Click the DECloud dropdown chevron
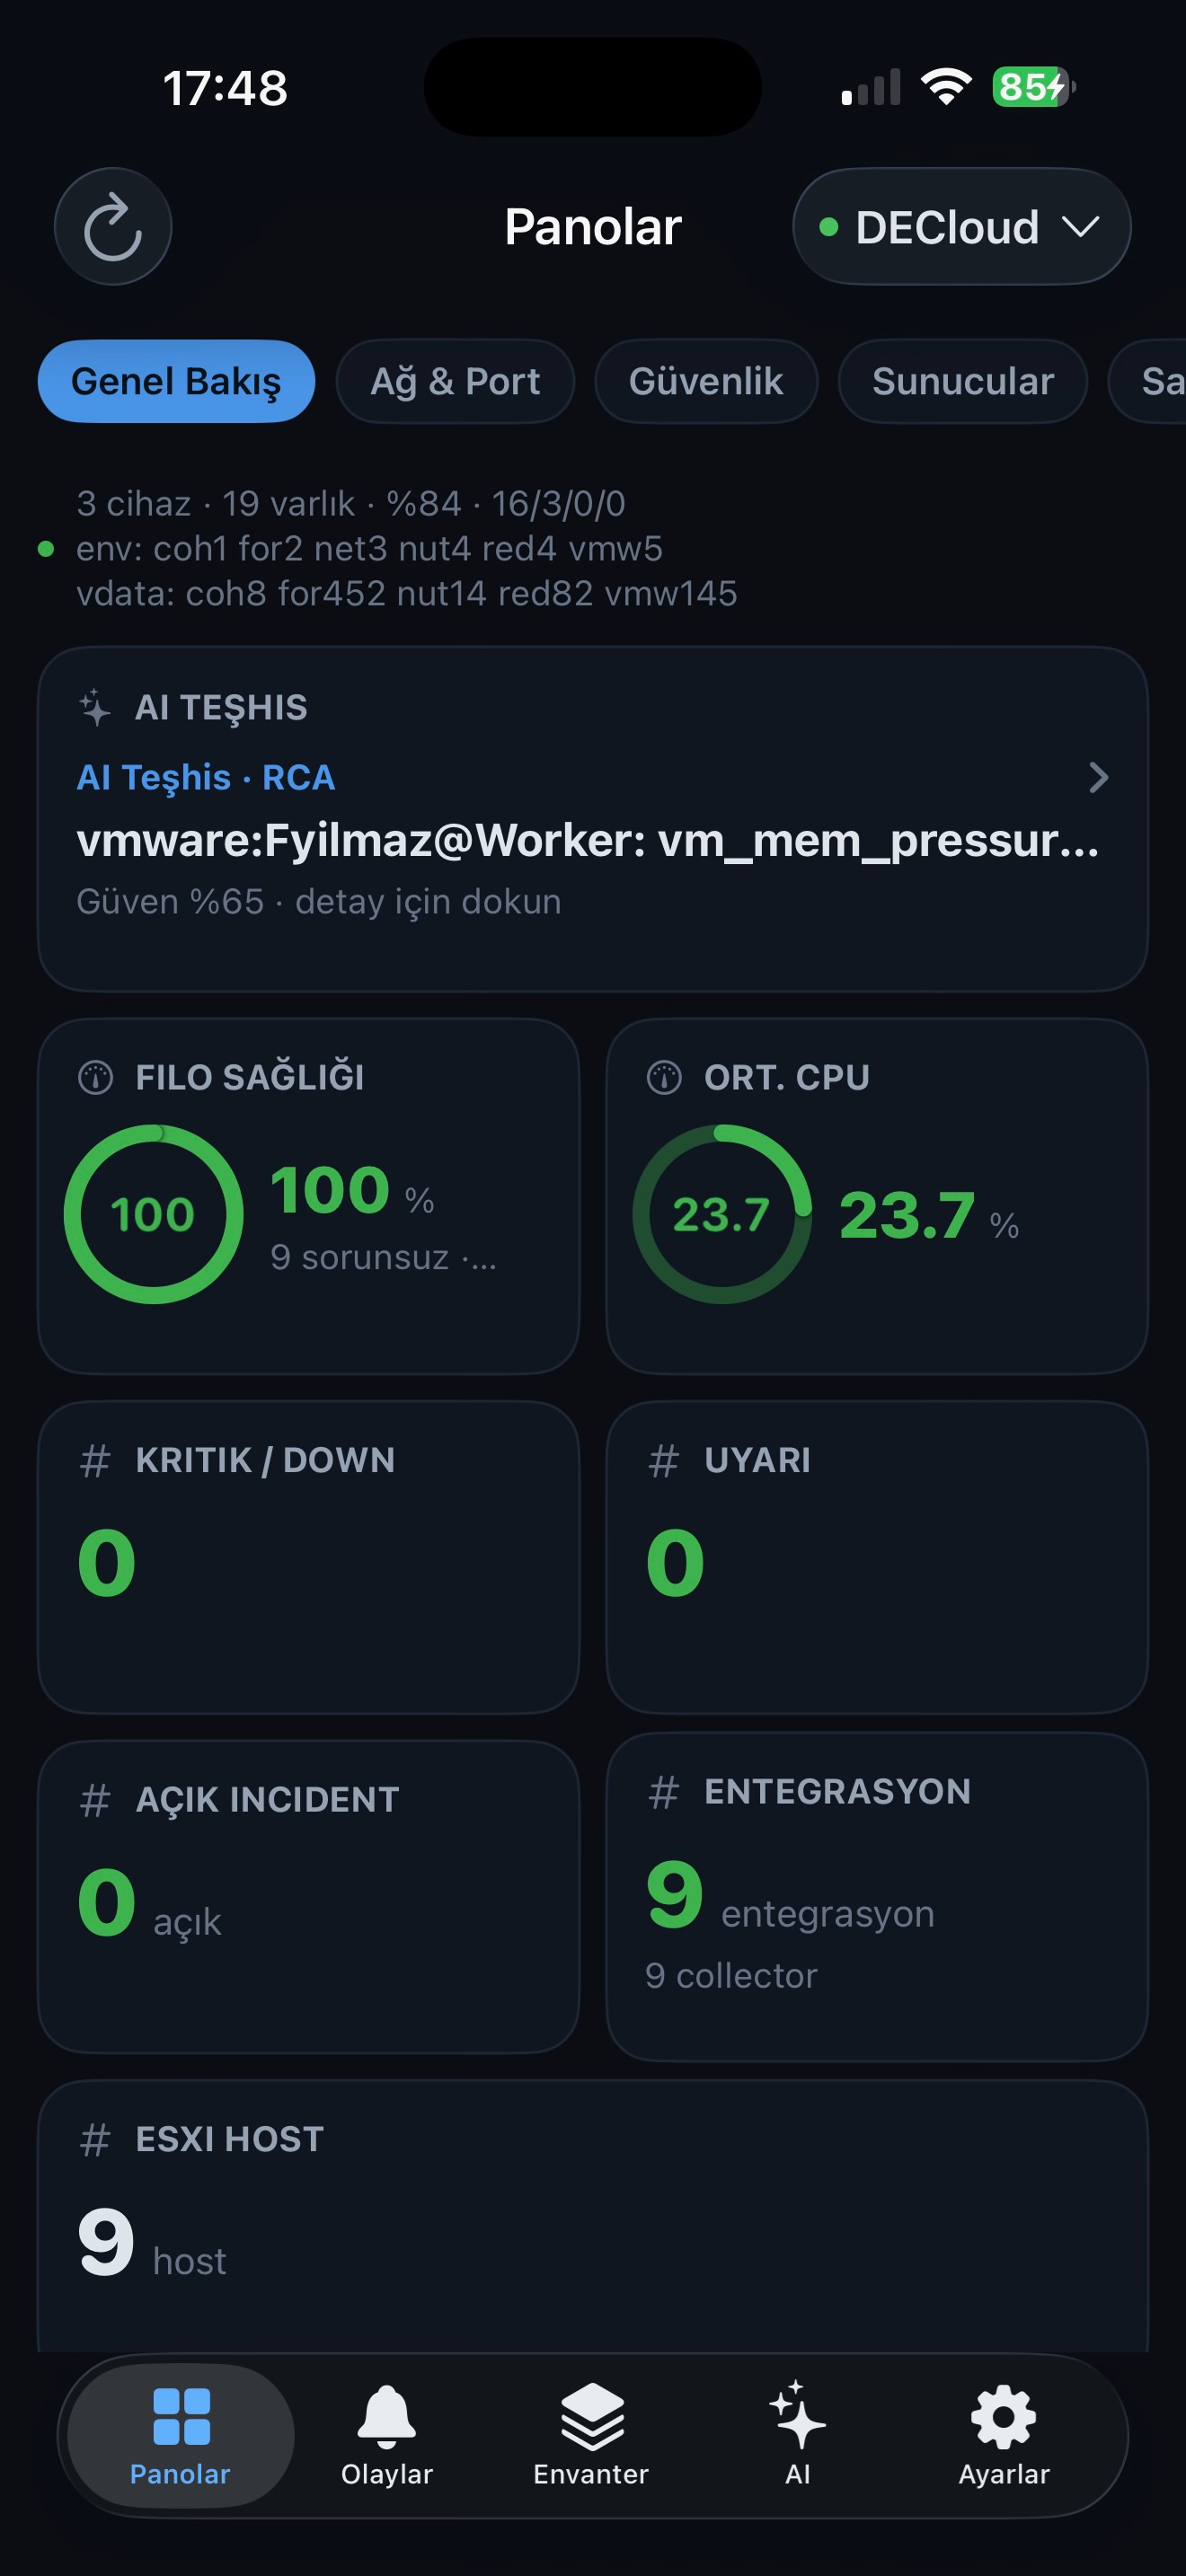The height and width of the screenshot is (2576, 1186). click(1080, 227)
